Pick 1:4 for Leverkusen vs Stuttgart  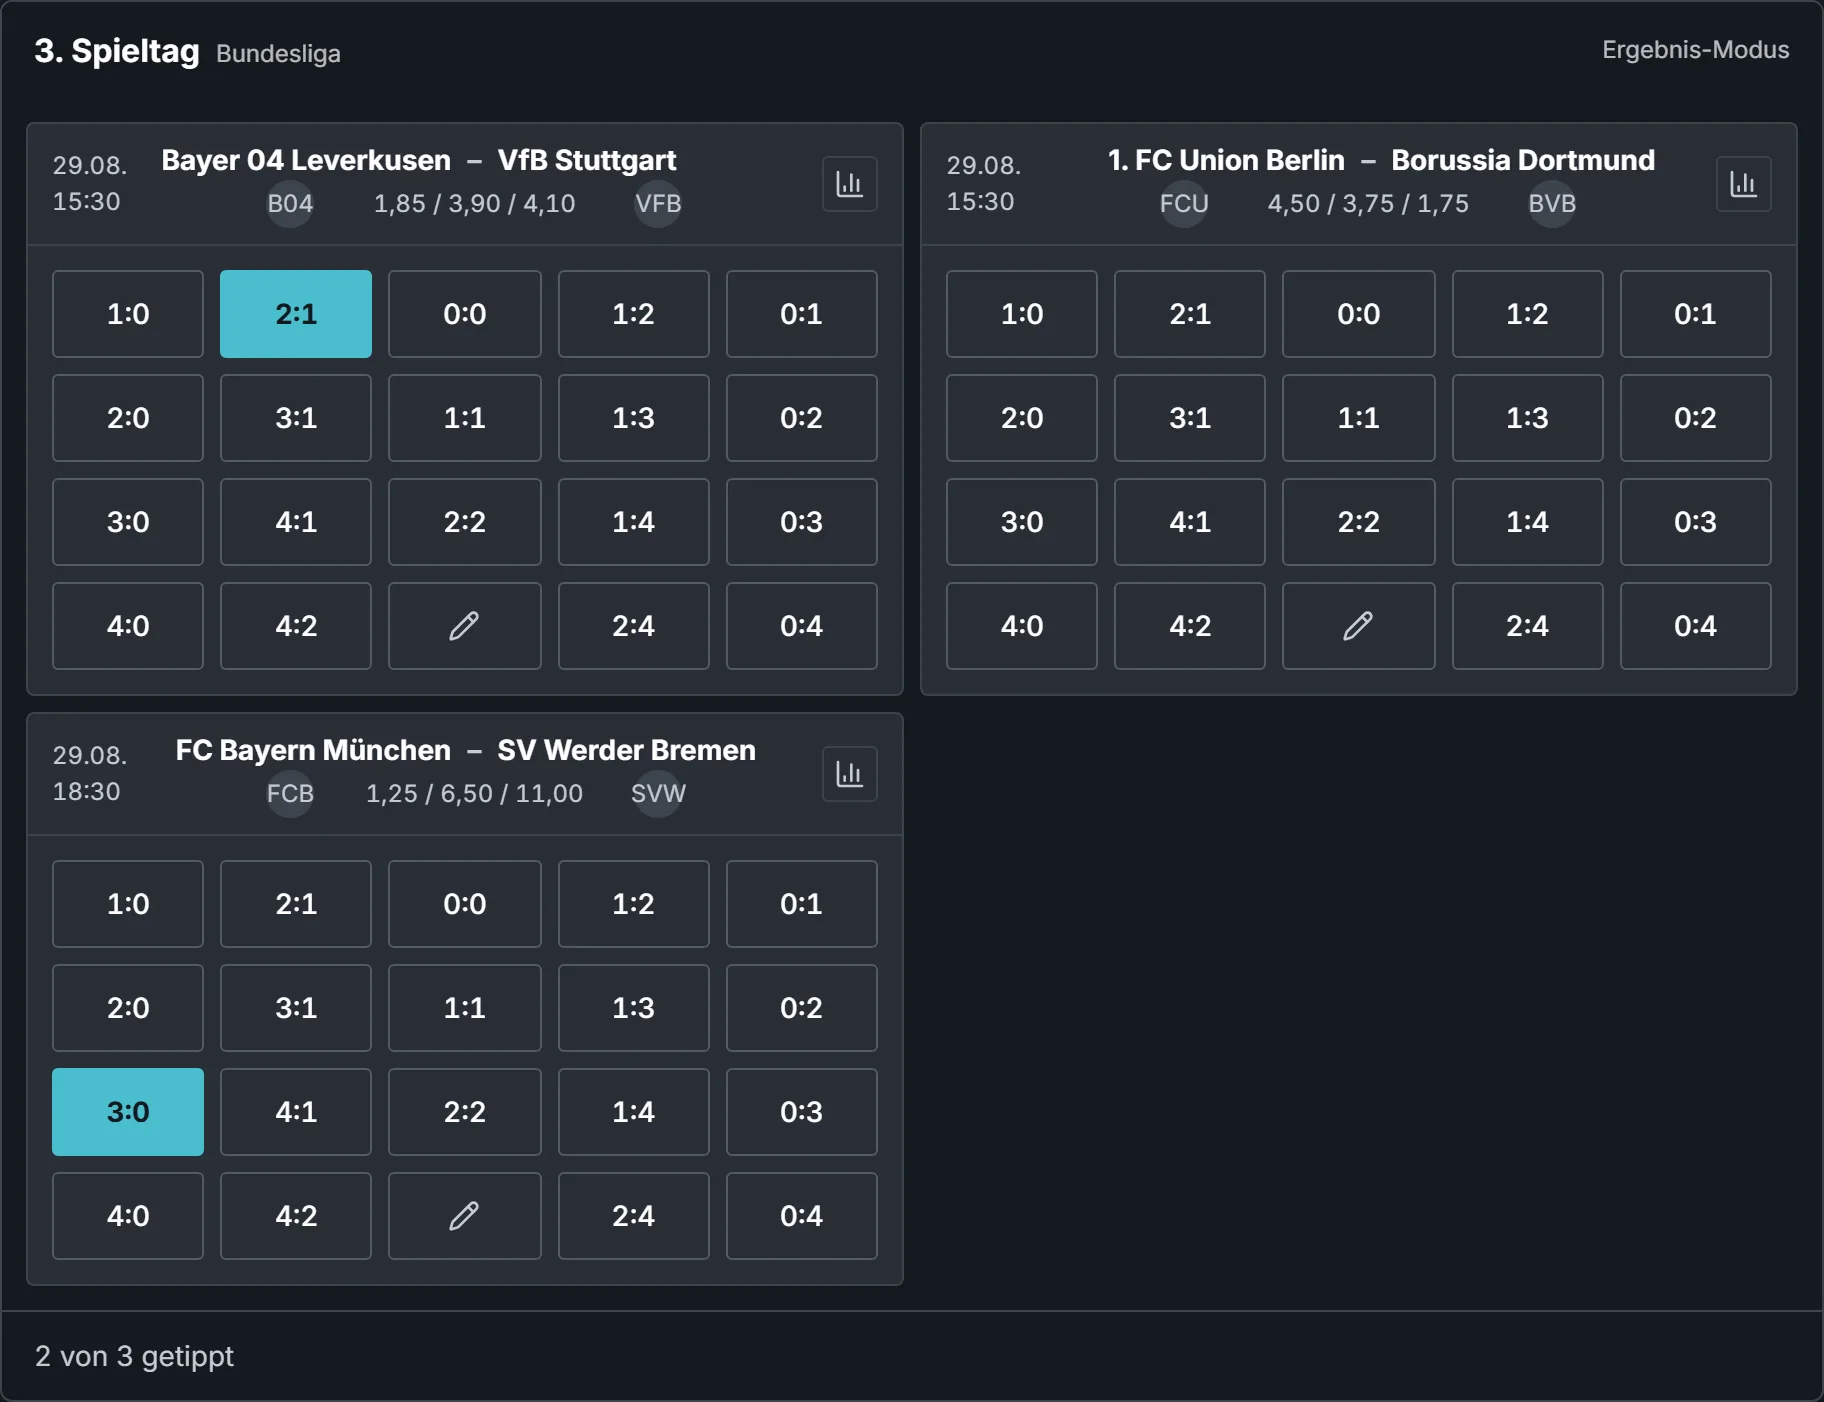[634, 522]
